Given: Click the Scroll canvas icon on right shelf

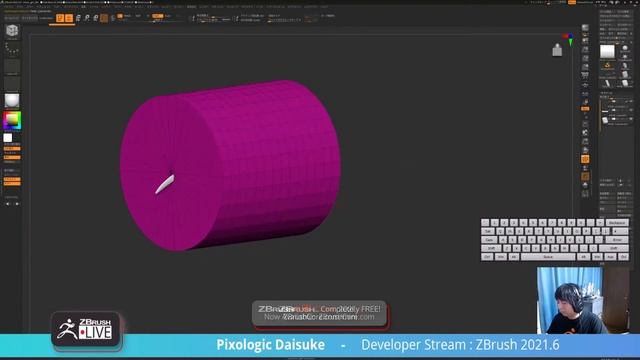Looking at the screenshot, I should click(x=585, y=41).
